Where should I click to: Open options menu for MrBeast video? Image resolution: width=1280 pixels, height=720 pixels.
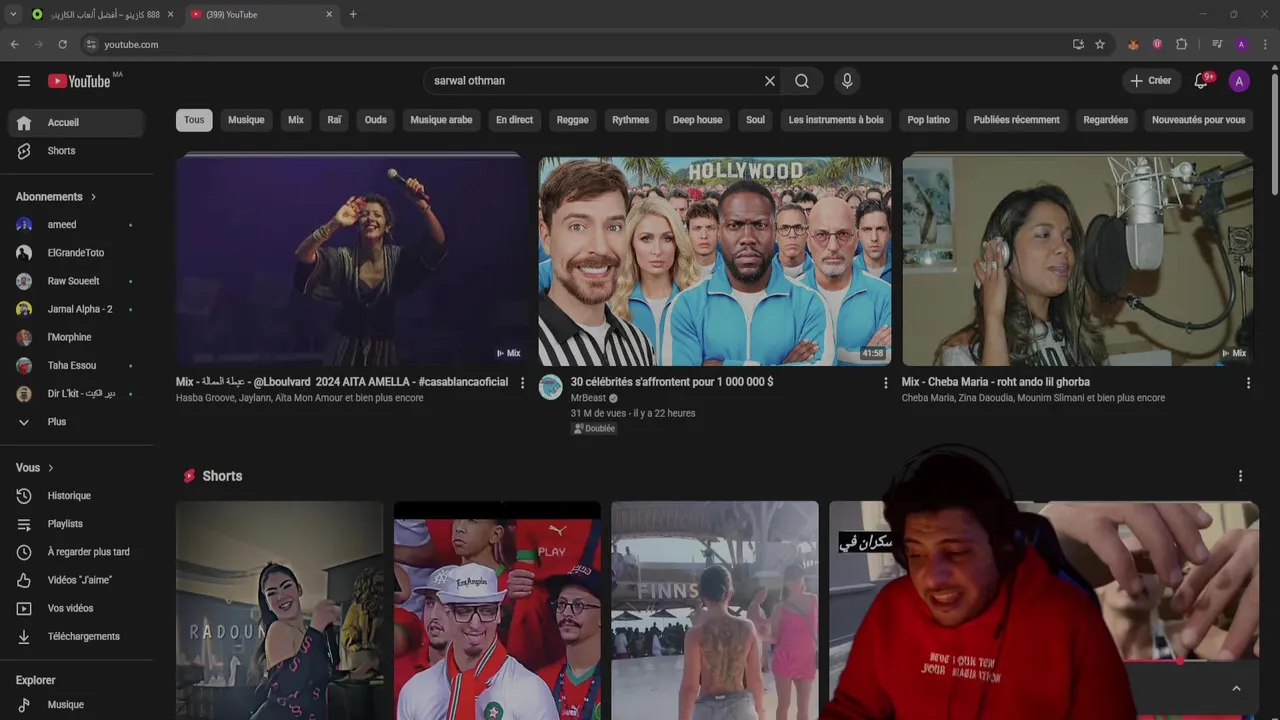(x=885, y=383)
